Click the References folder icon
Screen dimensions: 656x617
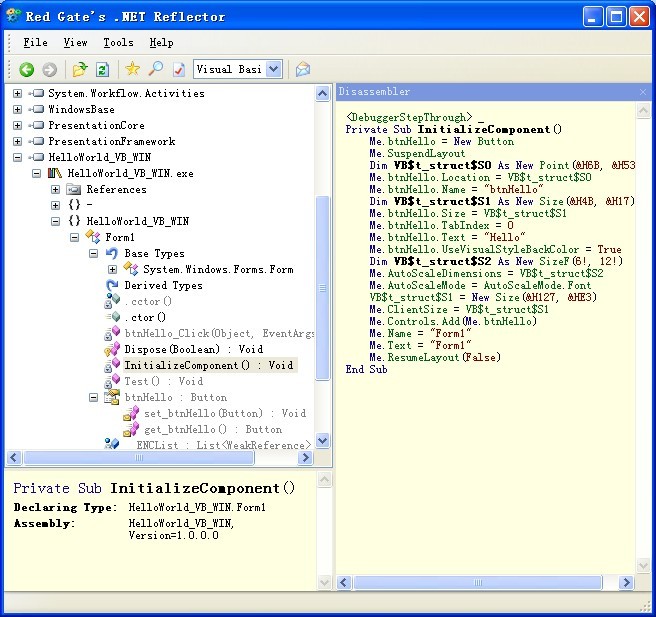[x=74, y=189]
